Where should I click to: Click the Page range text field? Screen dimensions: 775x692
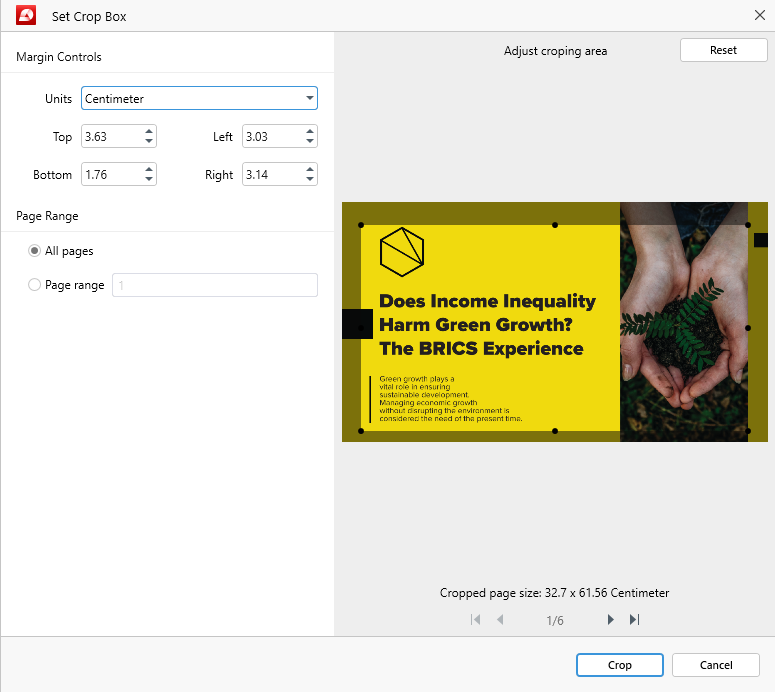click(215, 285)
